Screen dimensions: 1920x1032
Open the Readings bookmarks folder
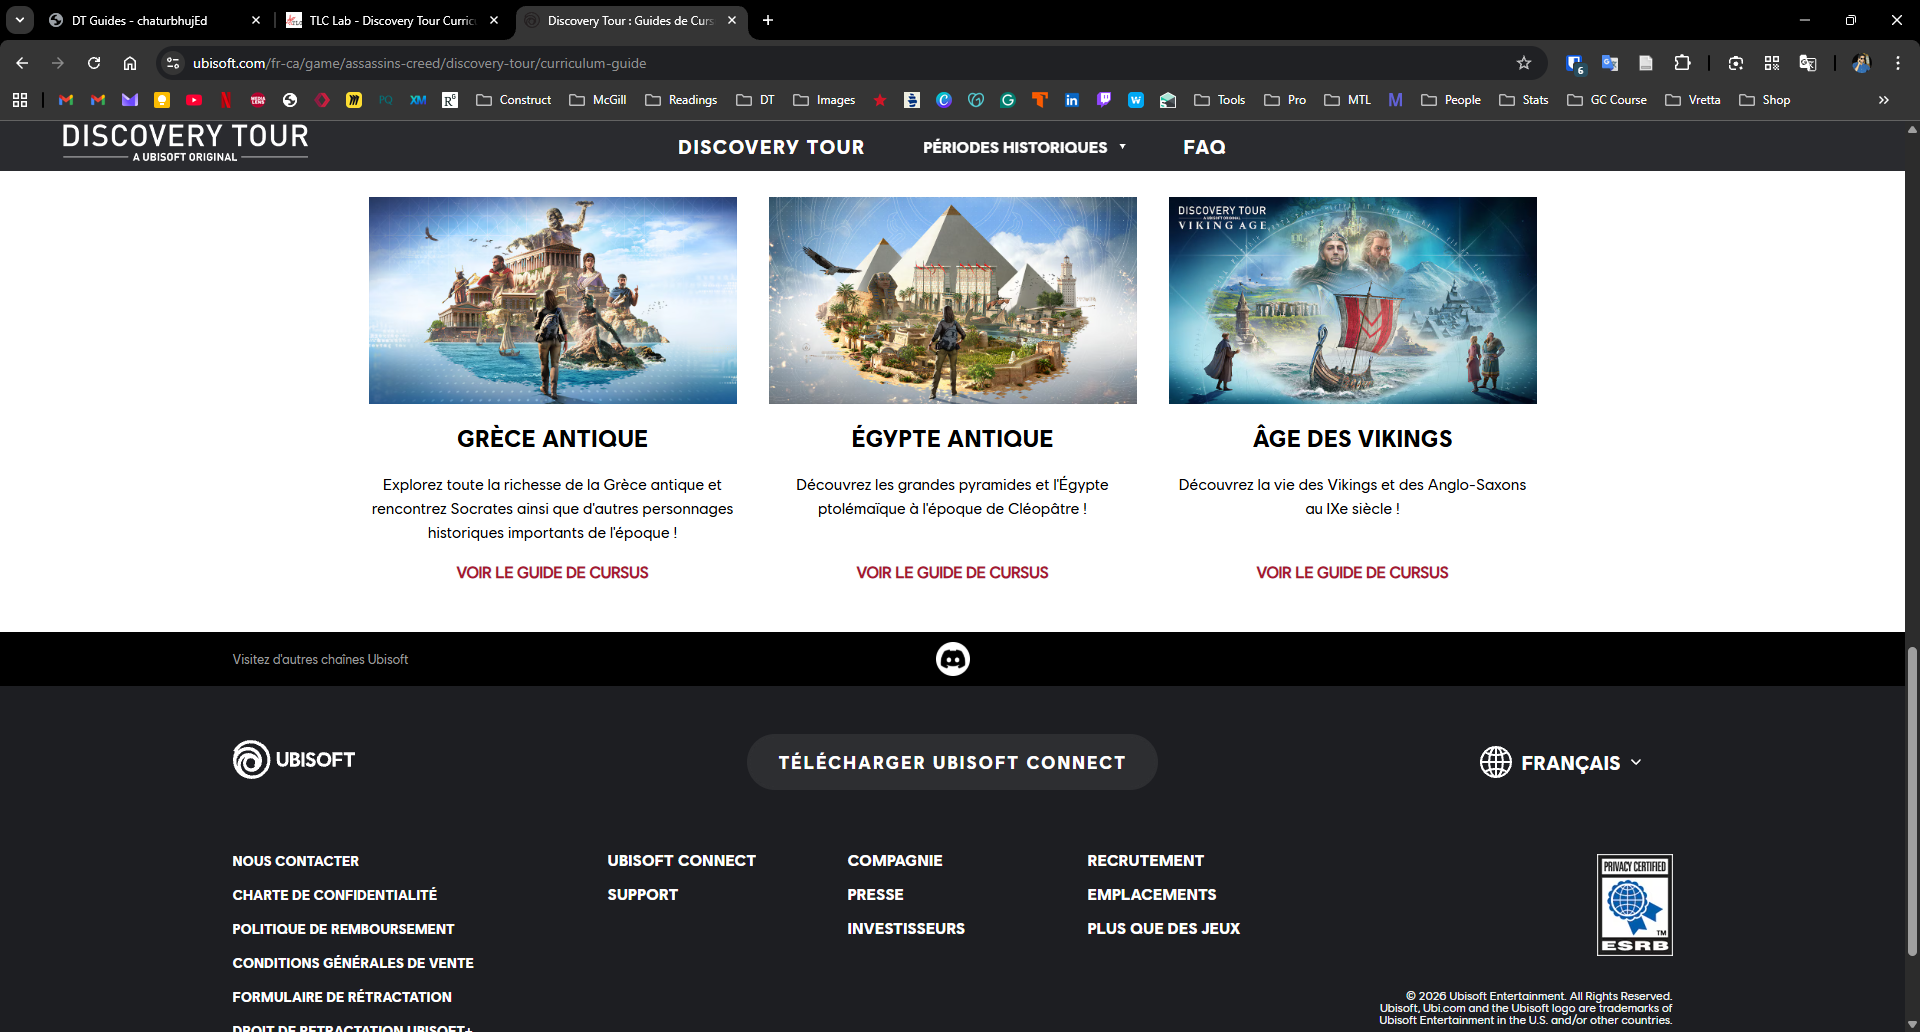tap(681, 100)
